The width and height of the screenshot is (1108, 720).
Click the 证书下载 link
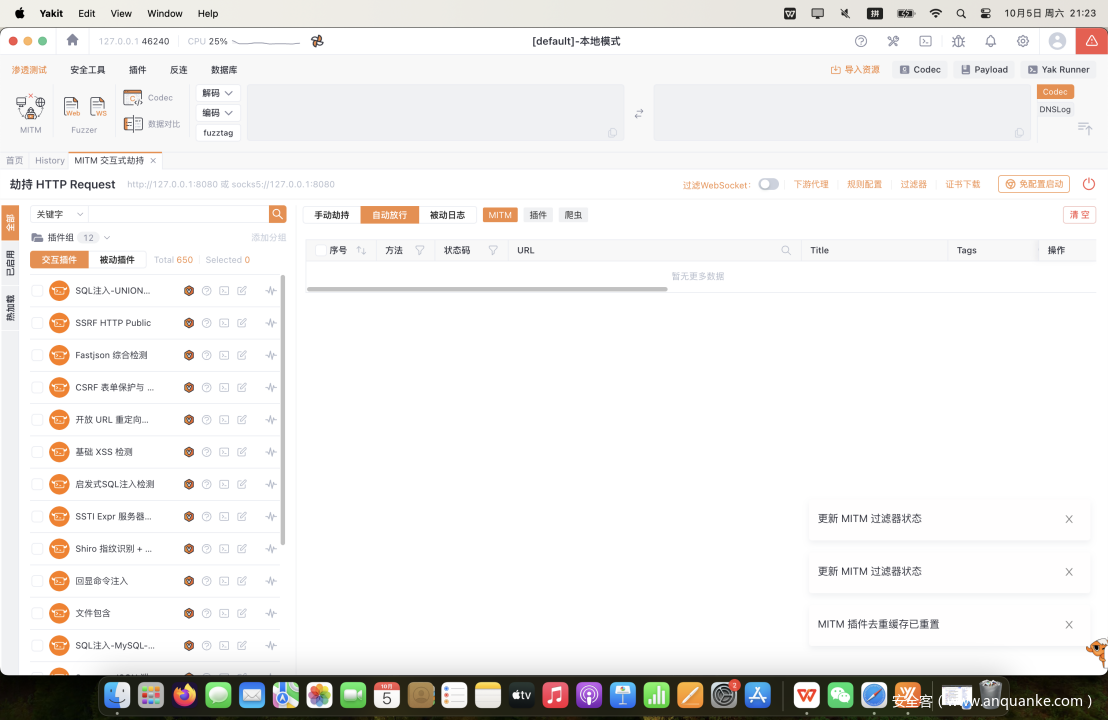963,184
